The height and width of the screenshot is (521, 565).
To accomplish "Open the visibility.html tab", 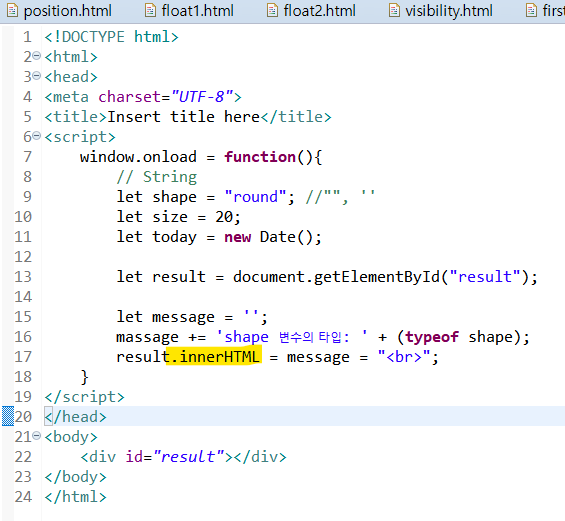I will tap(441, 11).
